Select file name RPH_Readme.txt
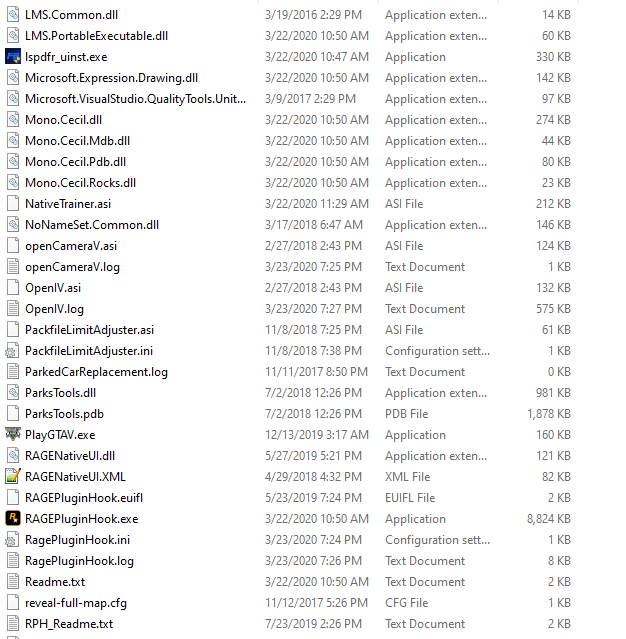This screenshot has width=626, height=639. tap(69, 624)
